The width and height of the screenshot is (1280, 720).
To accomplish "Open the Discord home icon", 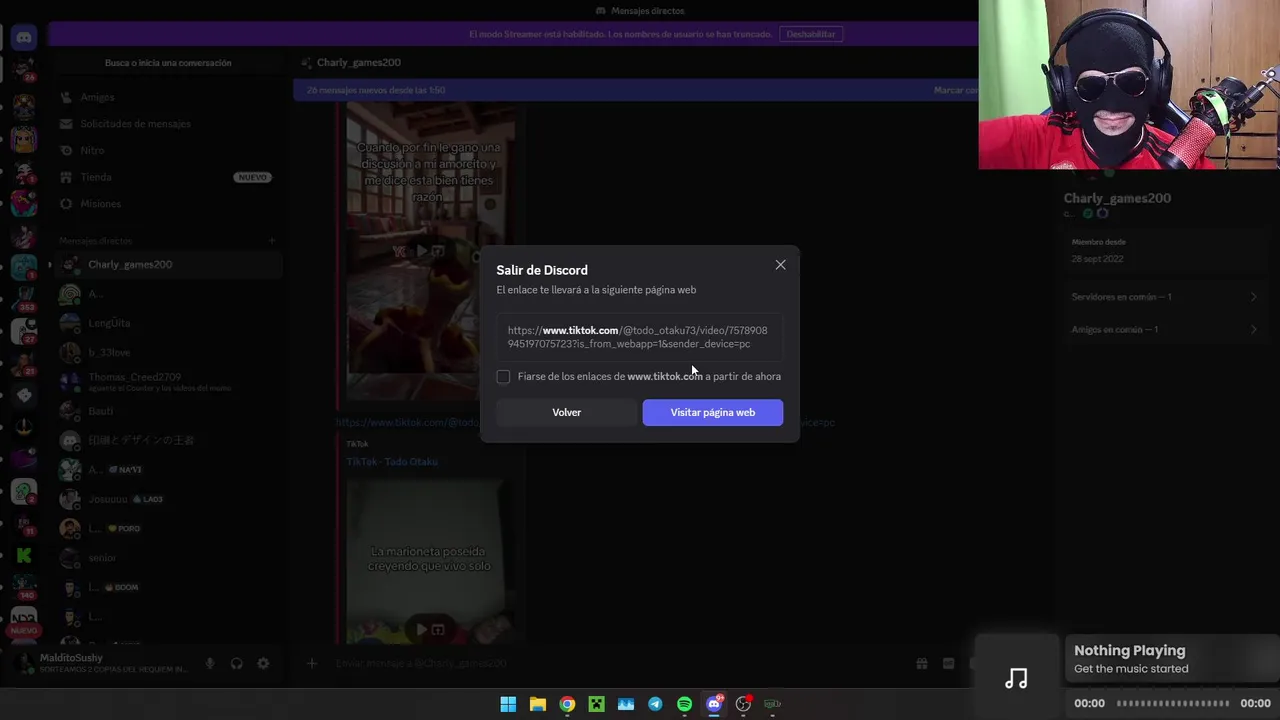I will [x=23, y=38].
